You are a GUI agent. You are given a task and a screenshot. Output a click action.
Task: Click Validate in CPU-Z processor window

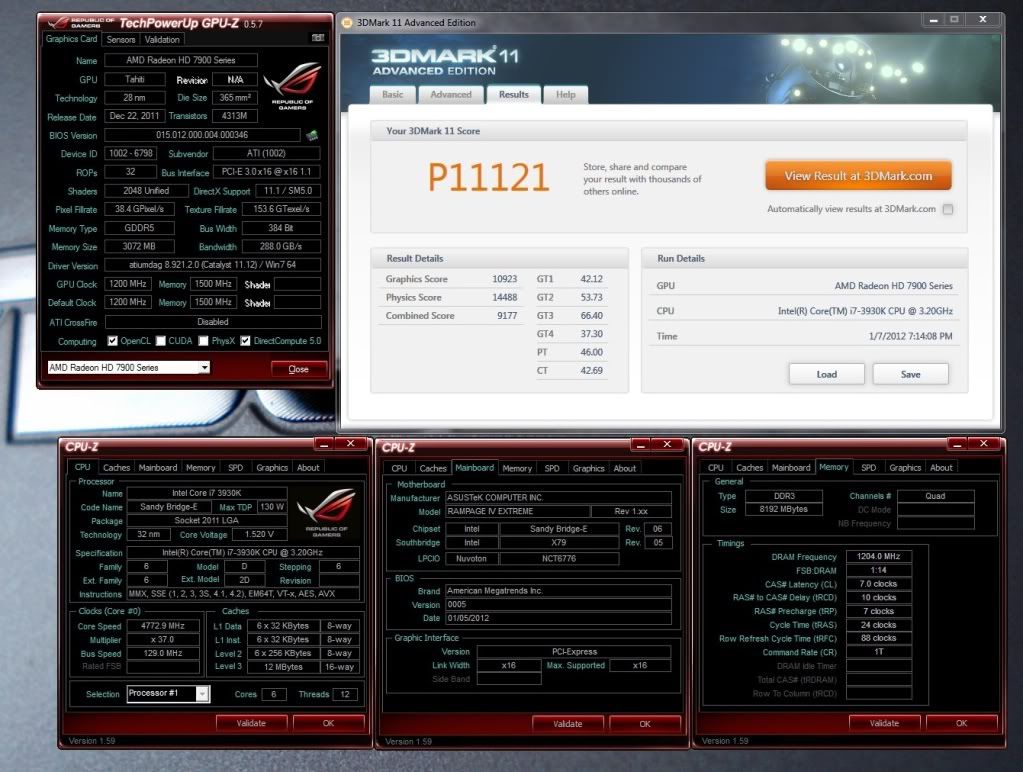[251, 723]
